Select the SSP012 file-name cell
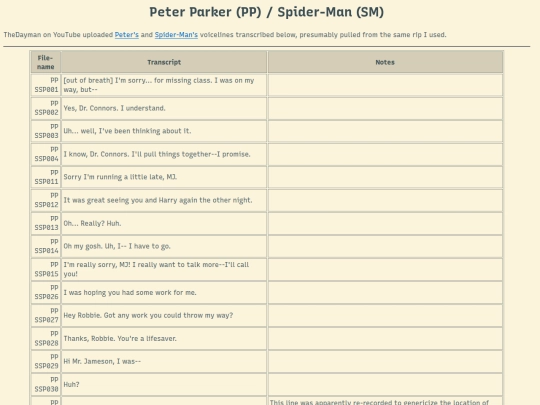The image size is (540, 405). (x=46, y=200)
